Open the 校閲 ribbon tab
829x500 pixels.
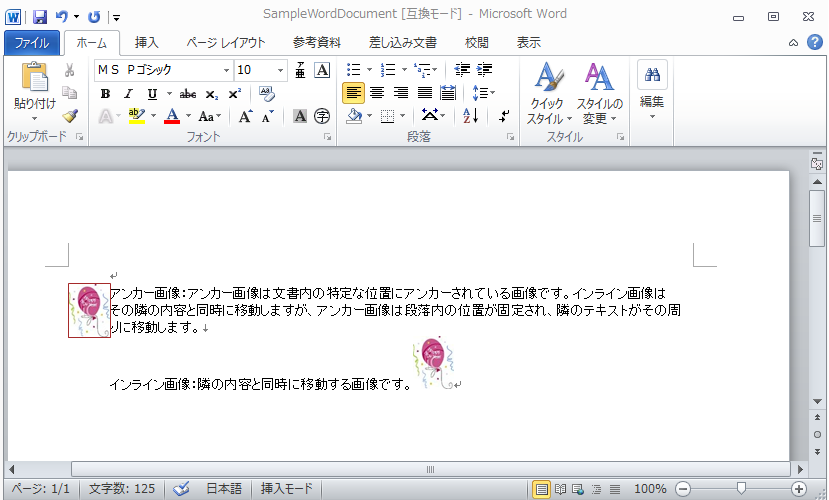[477, 42]
